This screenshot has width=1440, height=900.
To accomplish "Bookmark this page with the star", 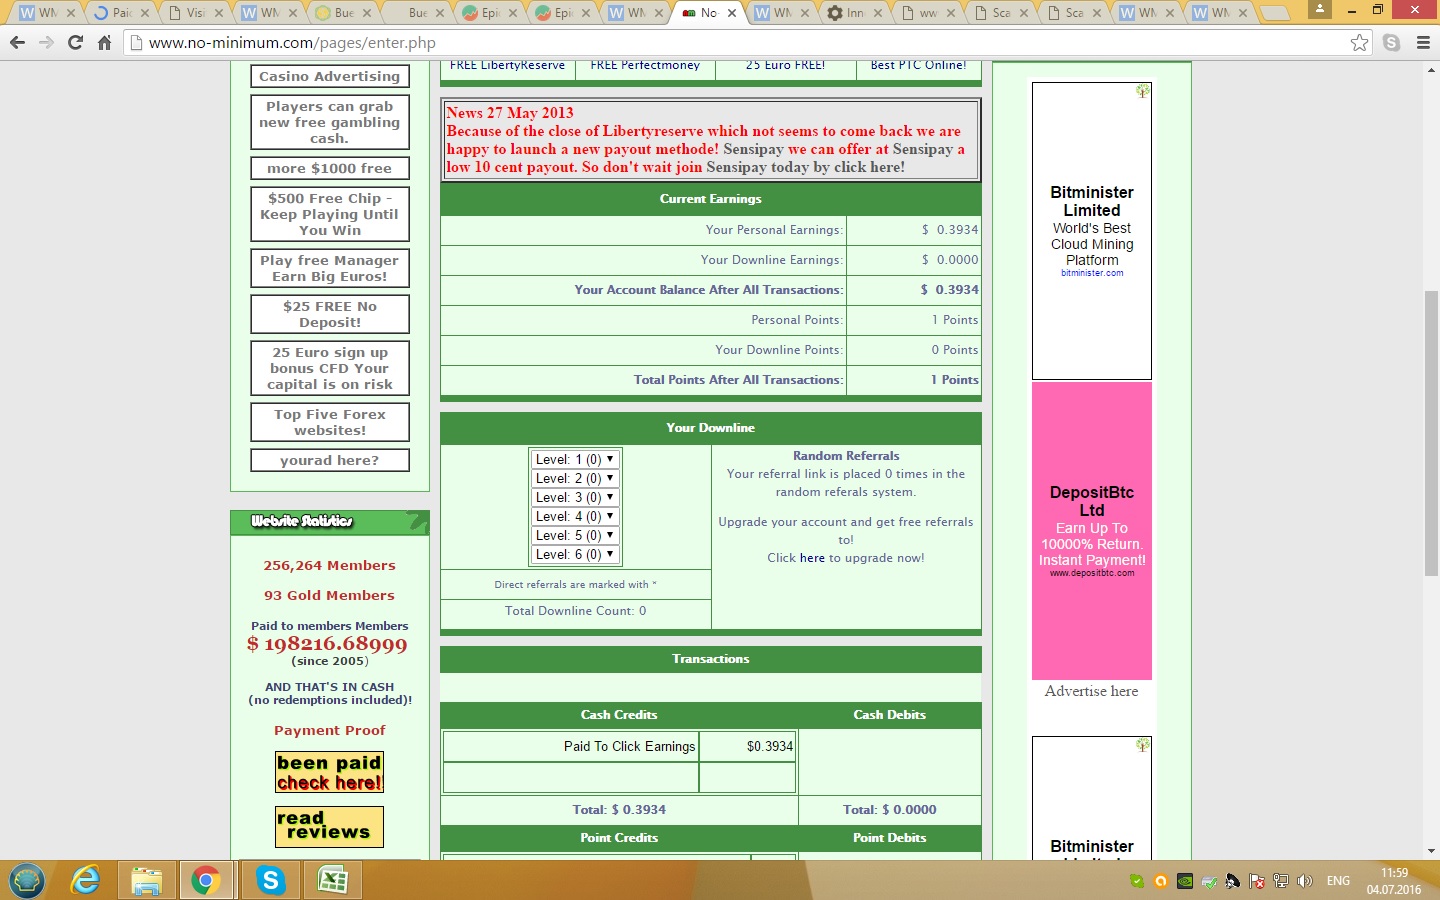I will point(1359,43).
